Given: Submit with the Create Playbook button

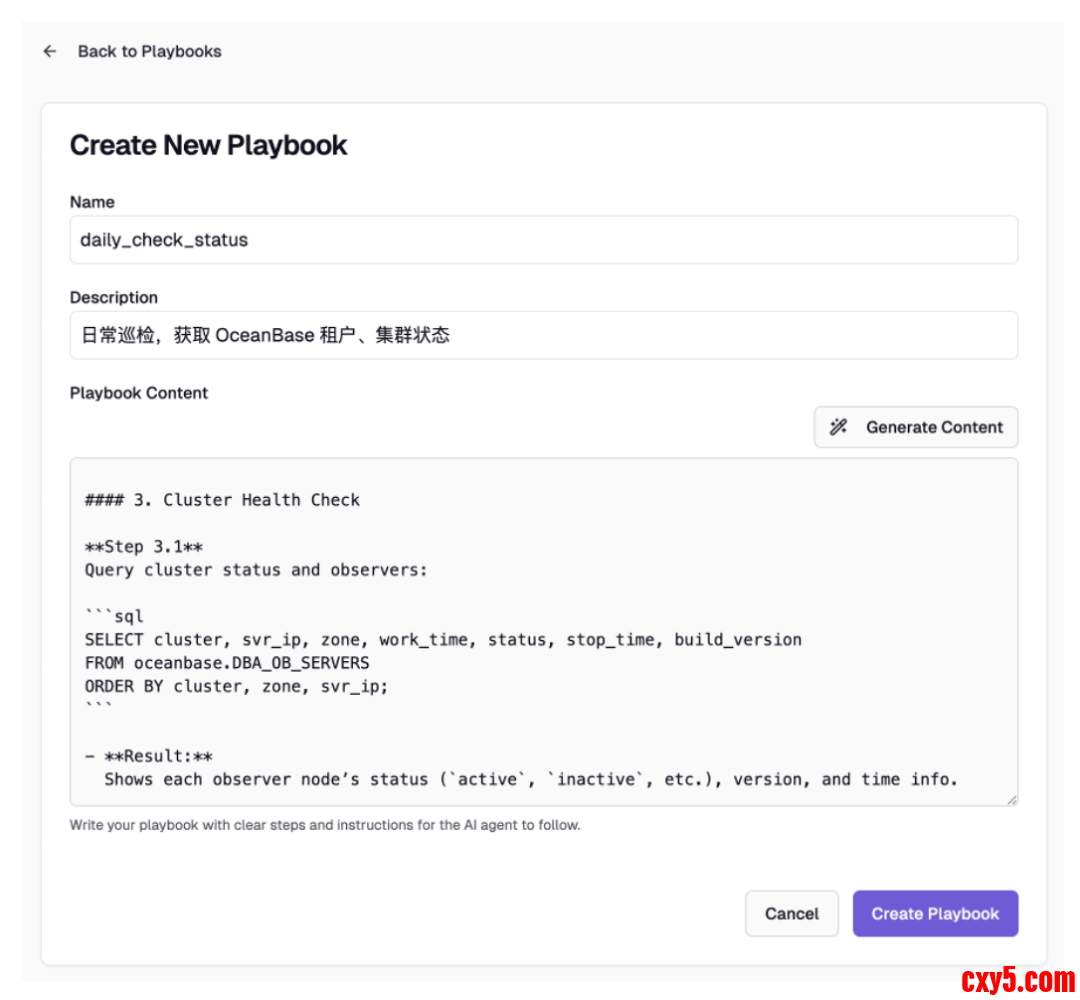Looking at the screenshot, I should coord(934,913).
